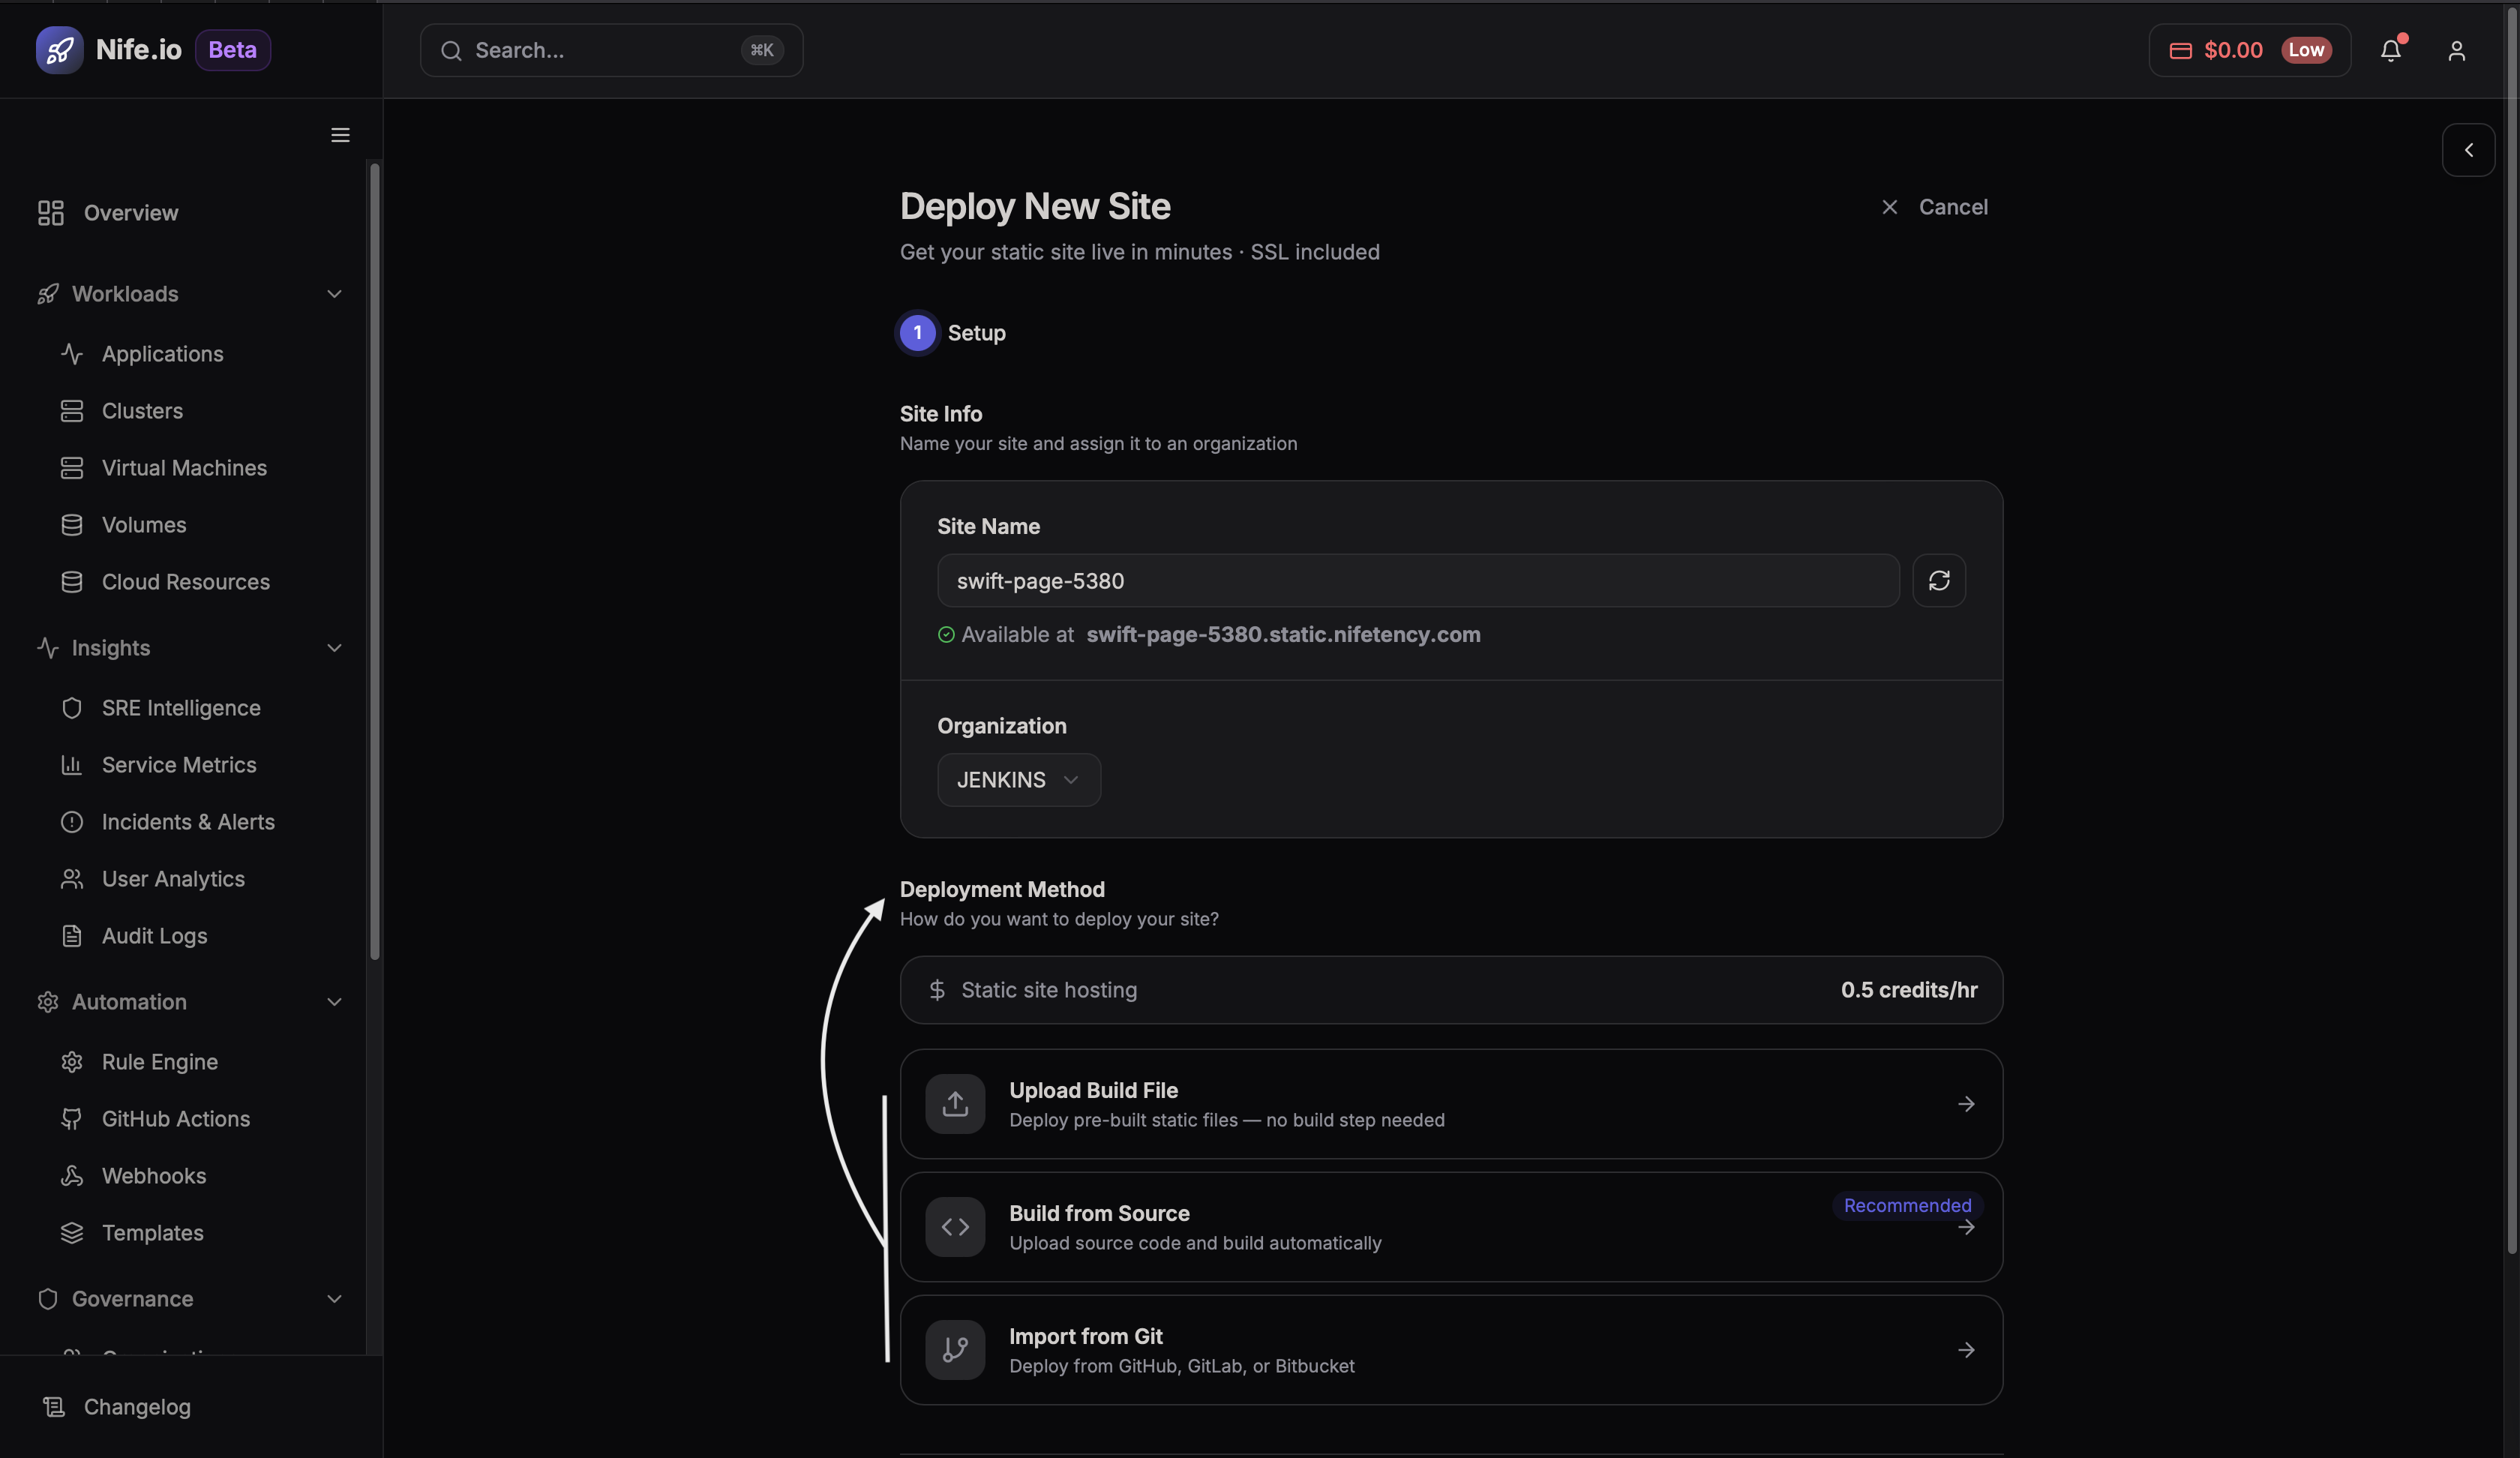Screen dimensions: 2520x1458
Task: Open the notifications bell
Action: click(x=2391, y=50)
